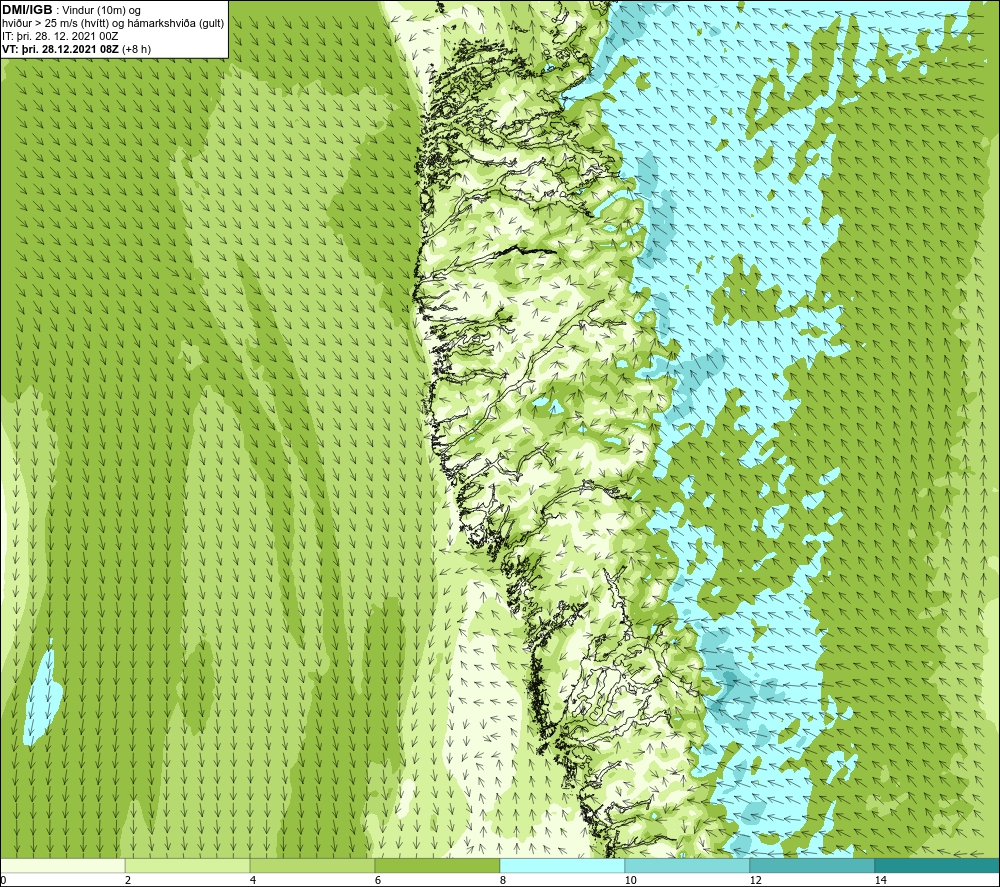Viewport: 1000px width, 887px height.
Task: Click the DMI/IGB title in the legend
Action: [27, 10]
